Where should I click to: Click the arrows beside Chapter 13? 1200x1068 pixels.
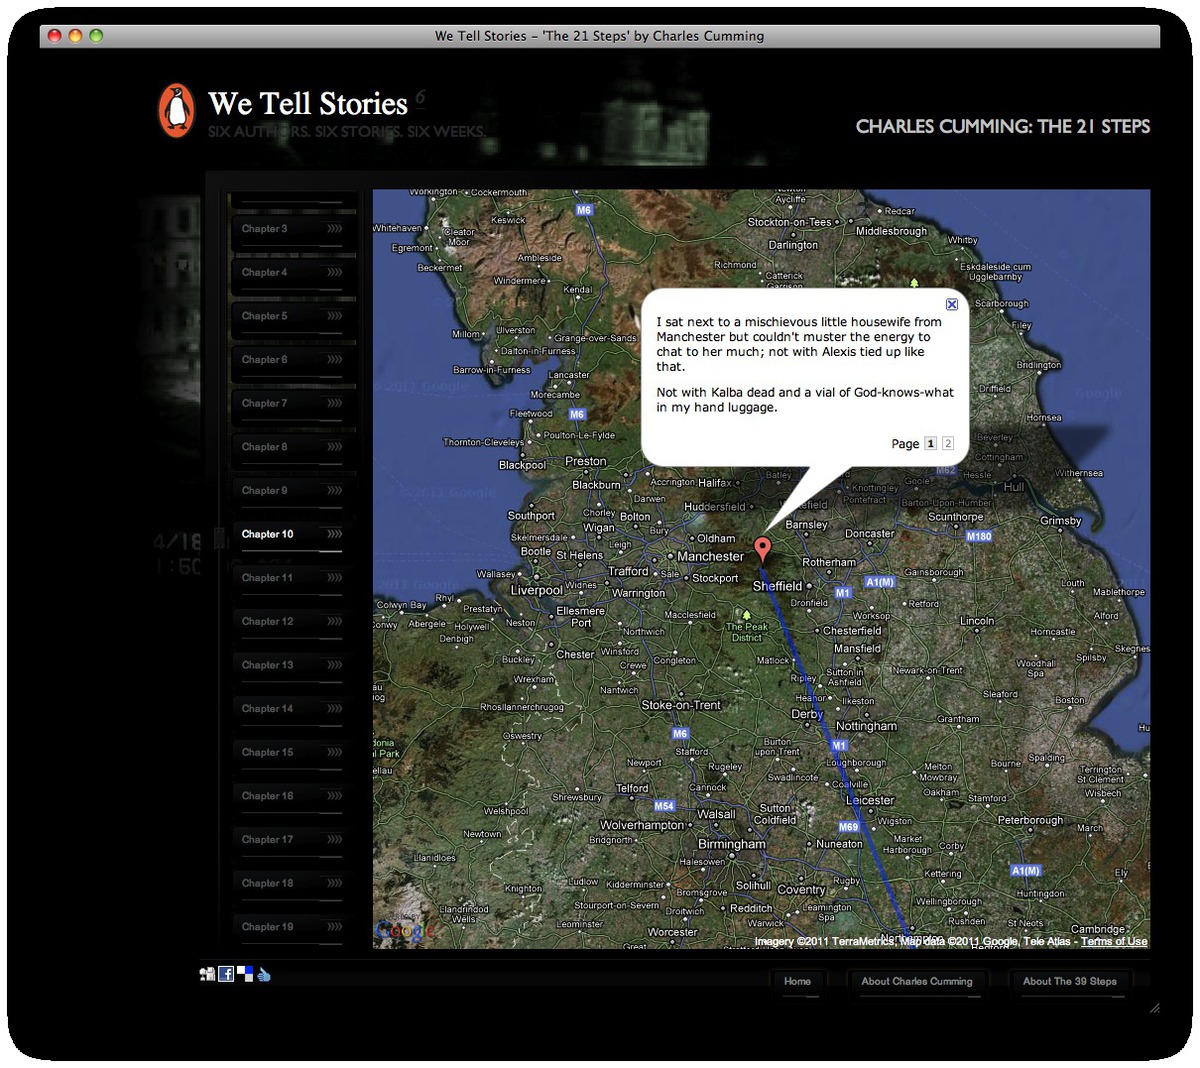[335, 665]
